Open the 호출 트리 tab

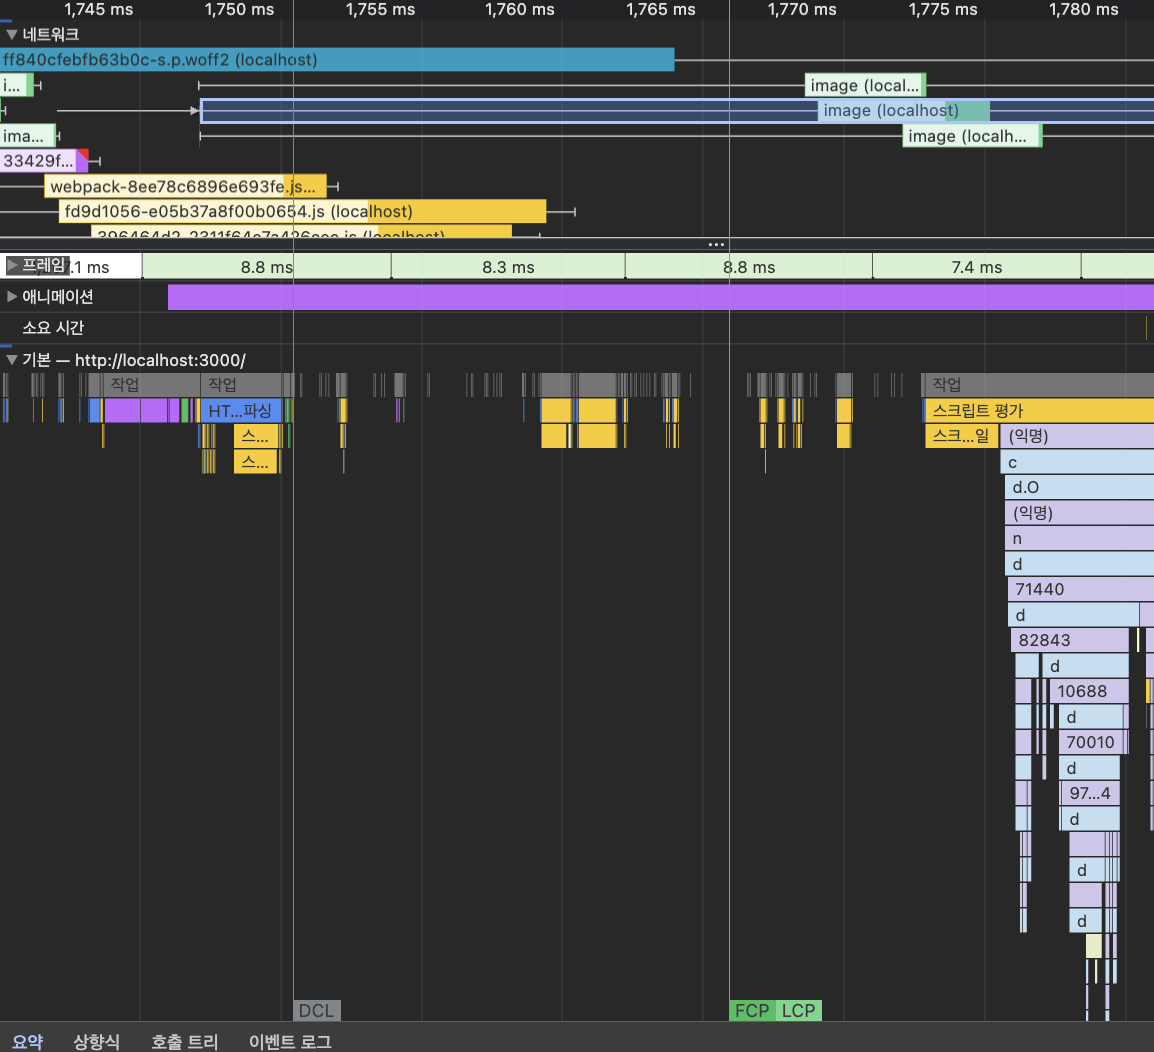pyautogui.click(x=184, y=1041)
